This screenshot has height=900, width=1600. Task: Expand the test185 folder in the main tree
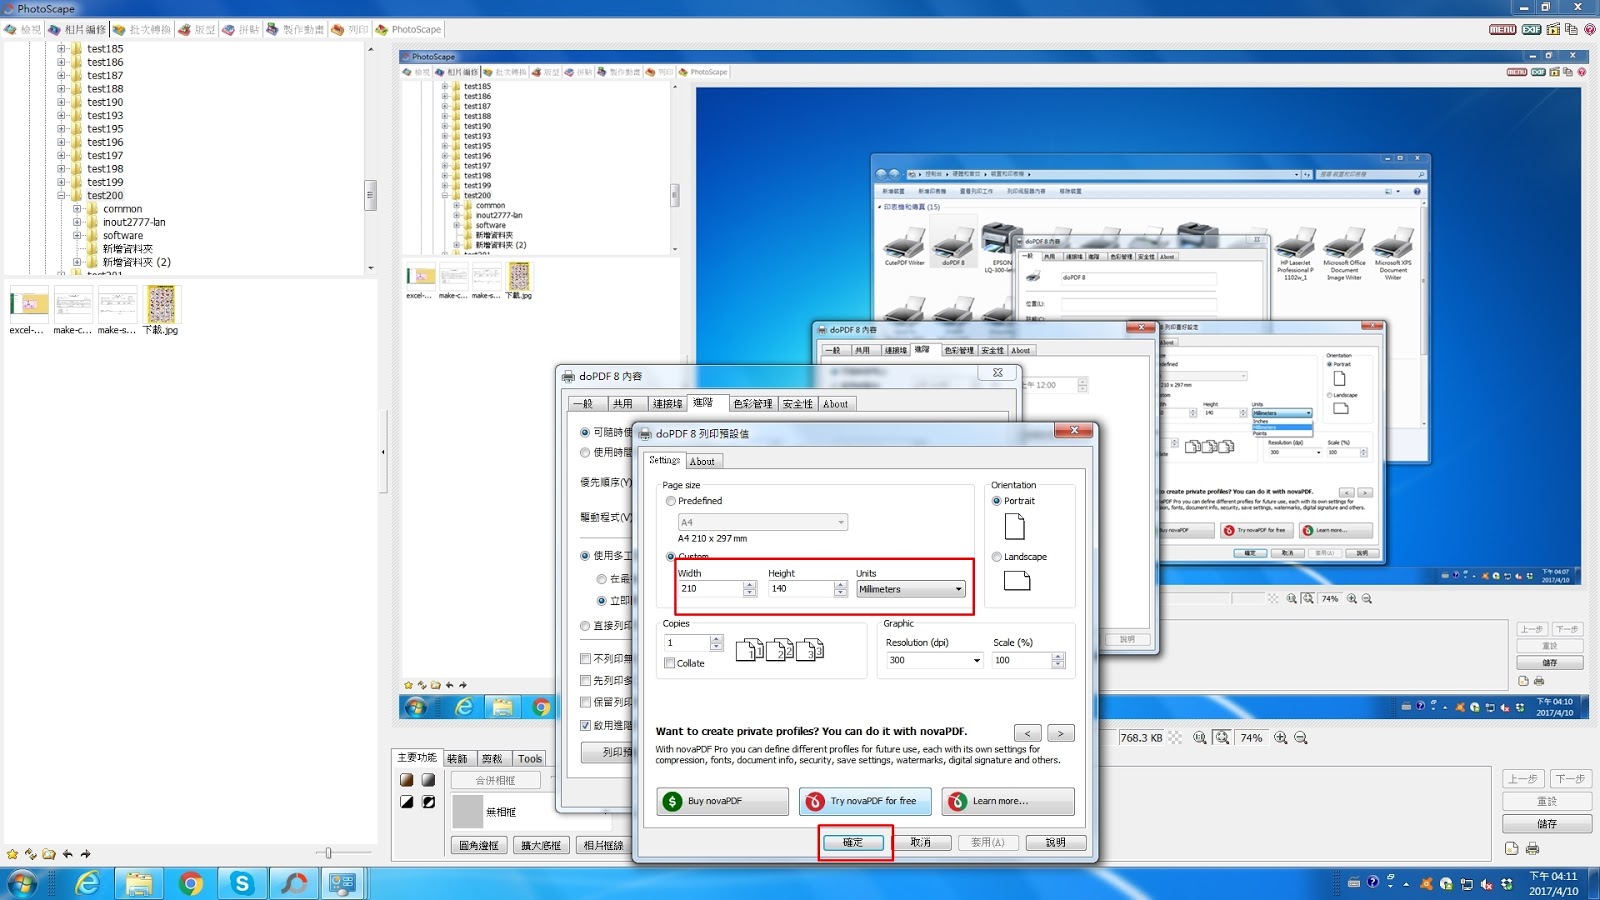point(61,48)
